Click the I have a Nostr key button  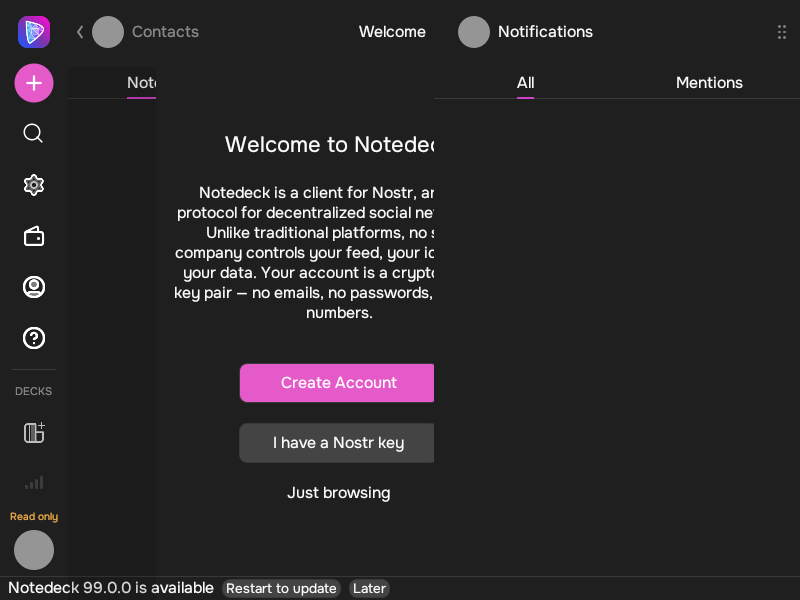point(337,443)
